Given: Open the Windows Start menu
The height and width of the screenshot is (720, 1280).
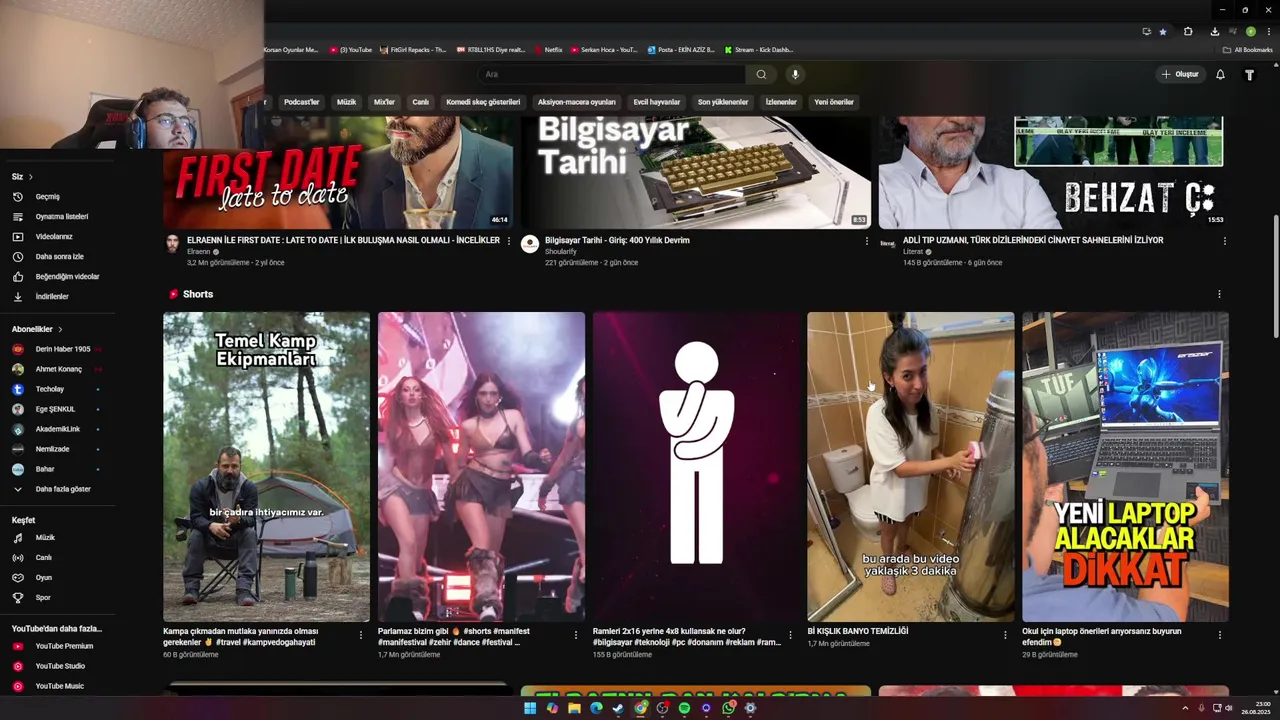Looking at the screenshot, I should [x=530, y=708].
